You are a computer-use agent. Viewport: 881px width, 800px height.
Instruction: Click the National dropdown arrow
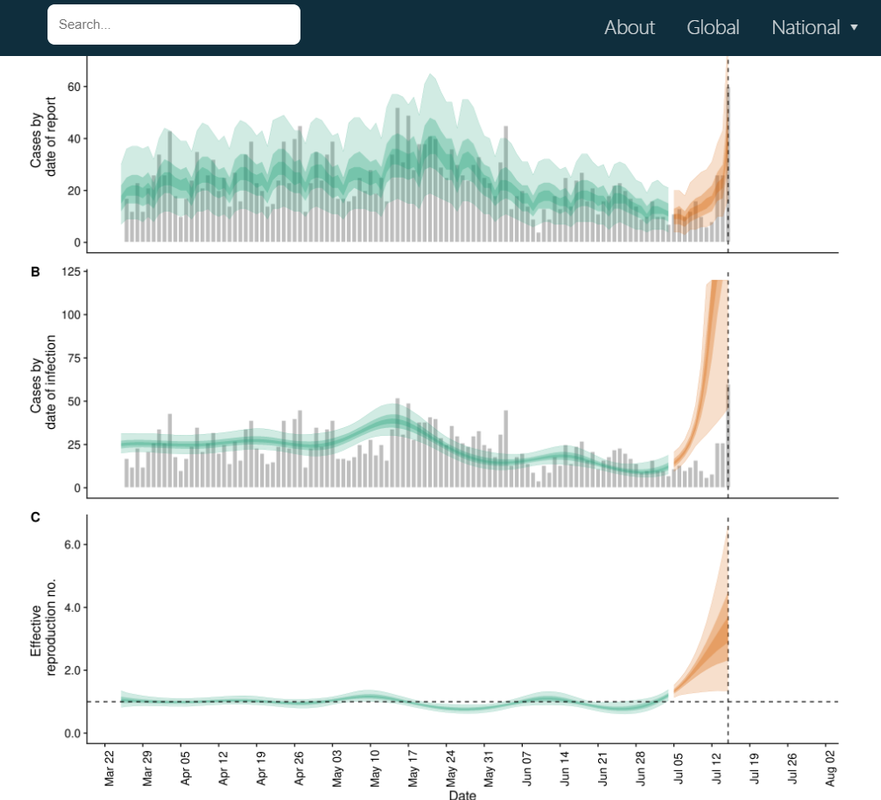[854, 27]
